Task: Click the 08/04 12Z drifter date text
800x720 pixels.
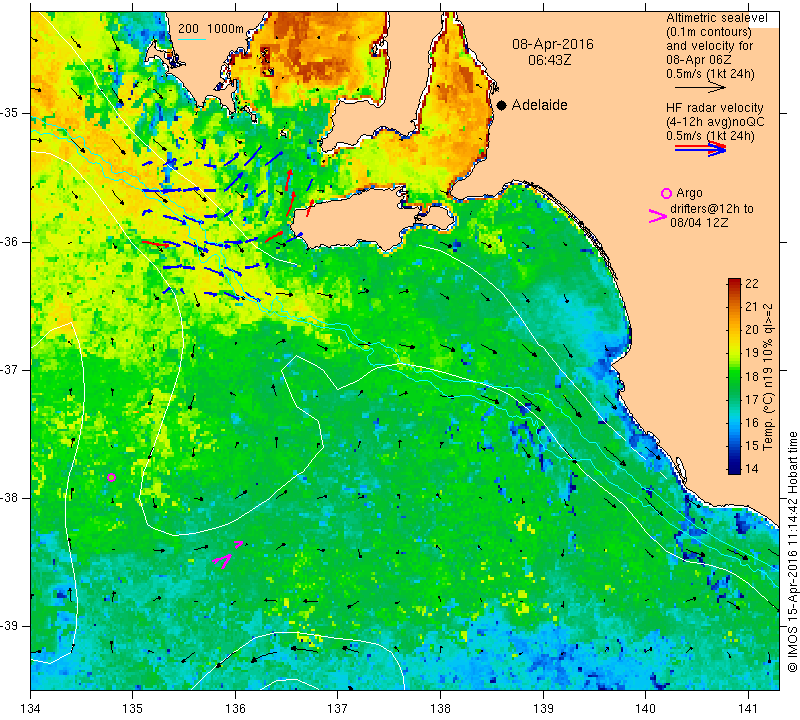Action: pos(699,222)
